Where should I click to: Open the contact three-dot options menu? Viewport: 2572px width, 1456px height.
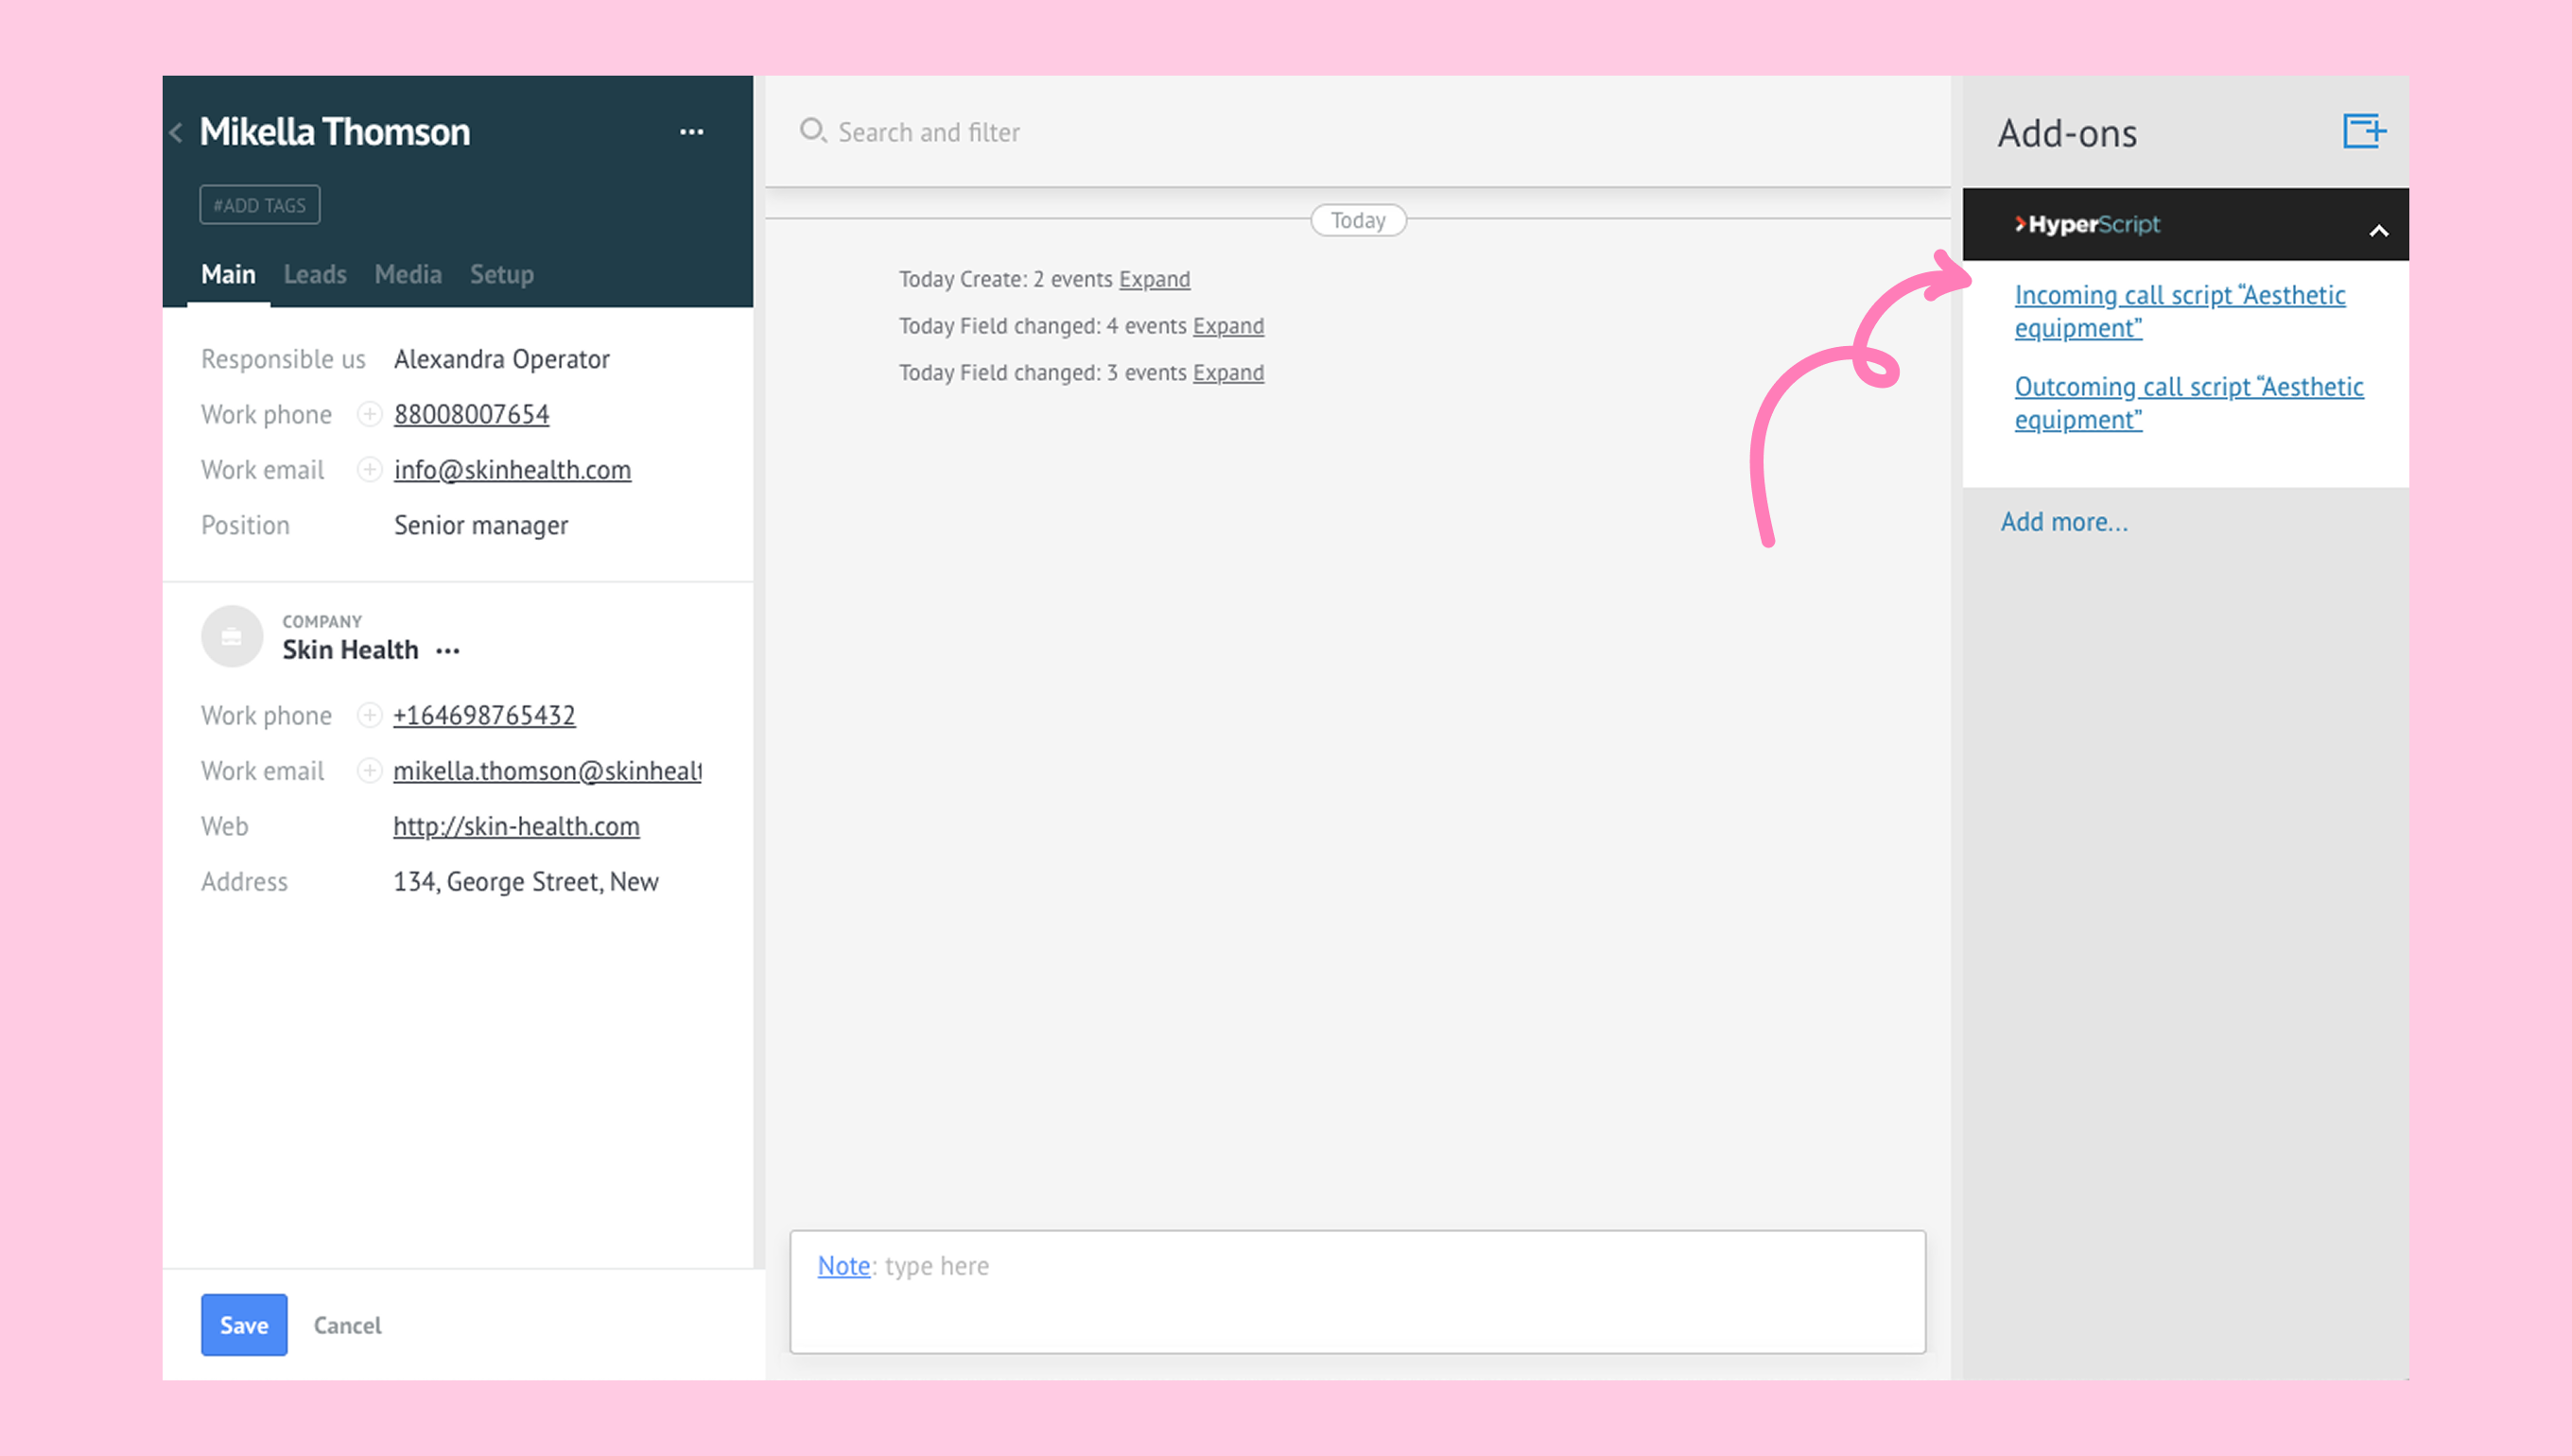click(691, 132)
